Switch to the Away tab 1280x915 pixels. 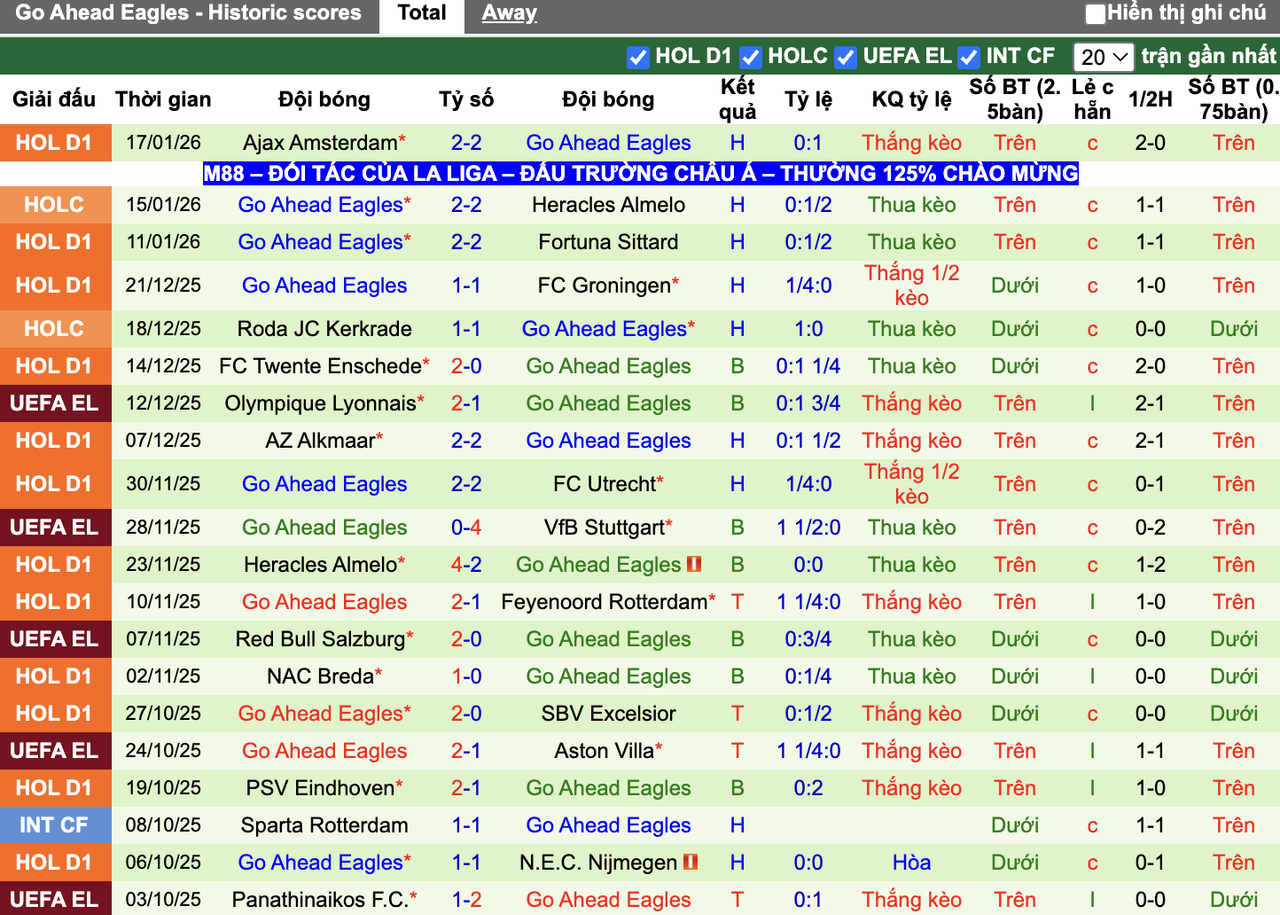[x=509, y=13]
